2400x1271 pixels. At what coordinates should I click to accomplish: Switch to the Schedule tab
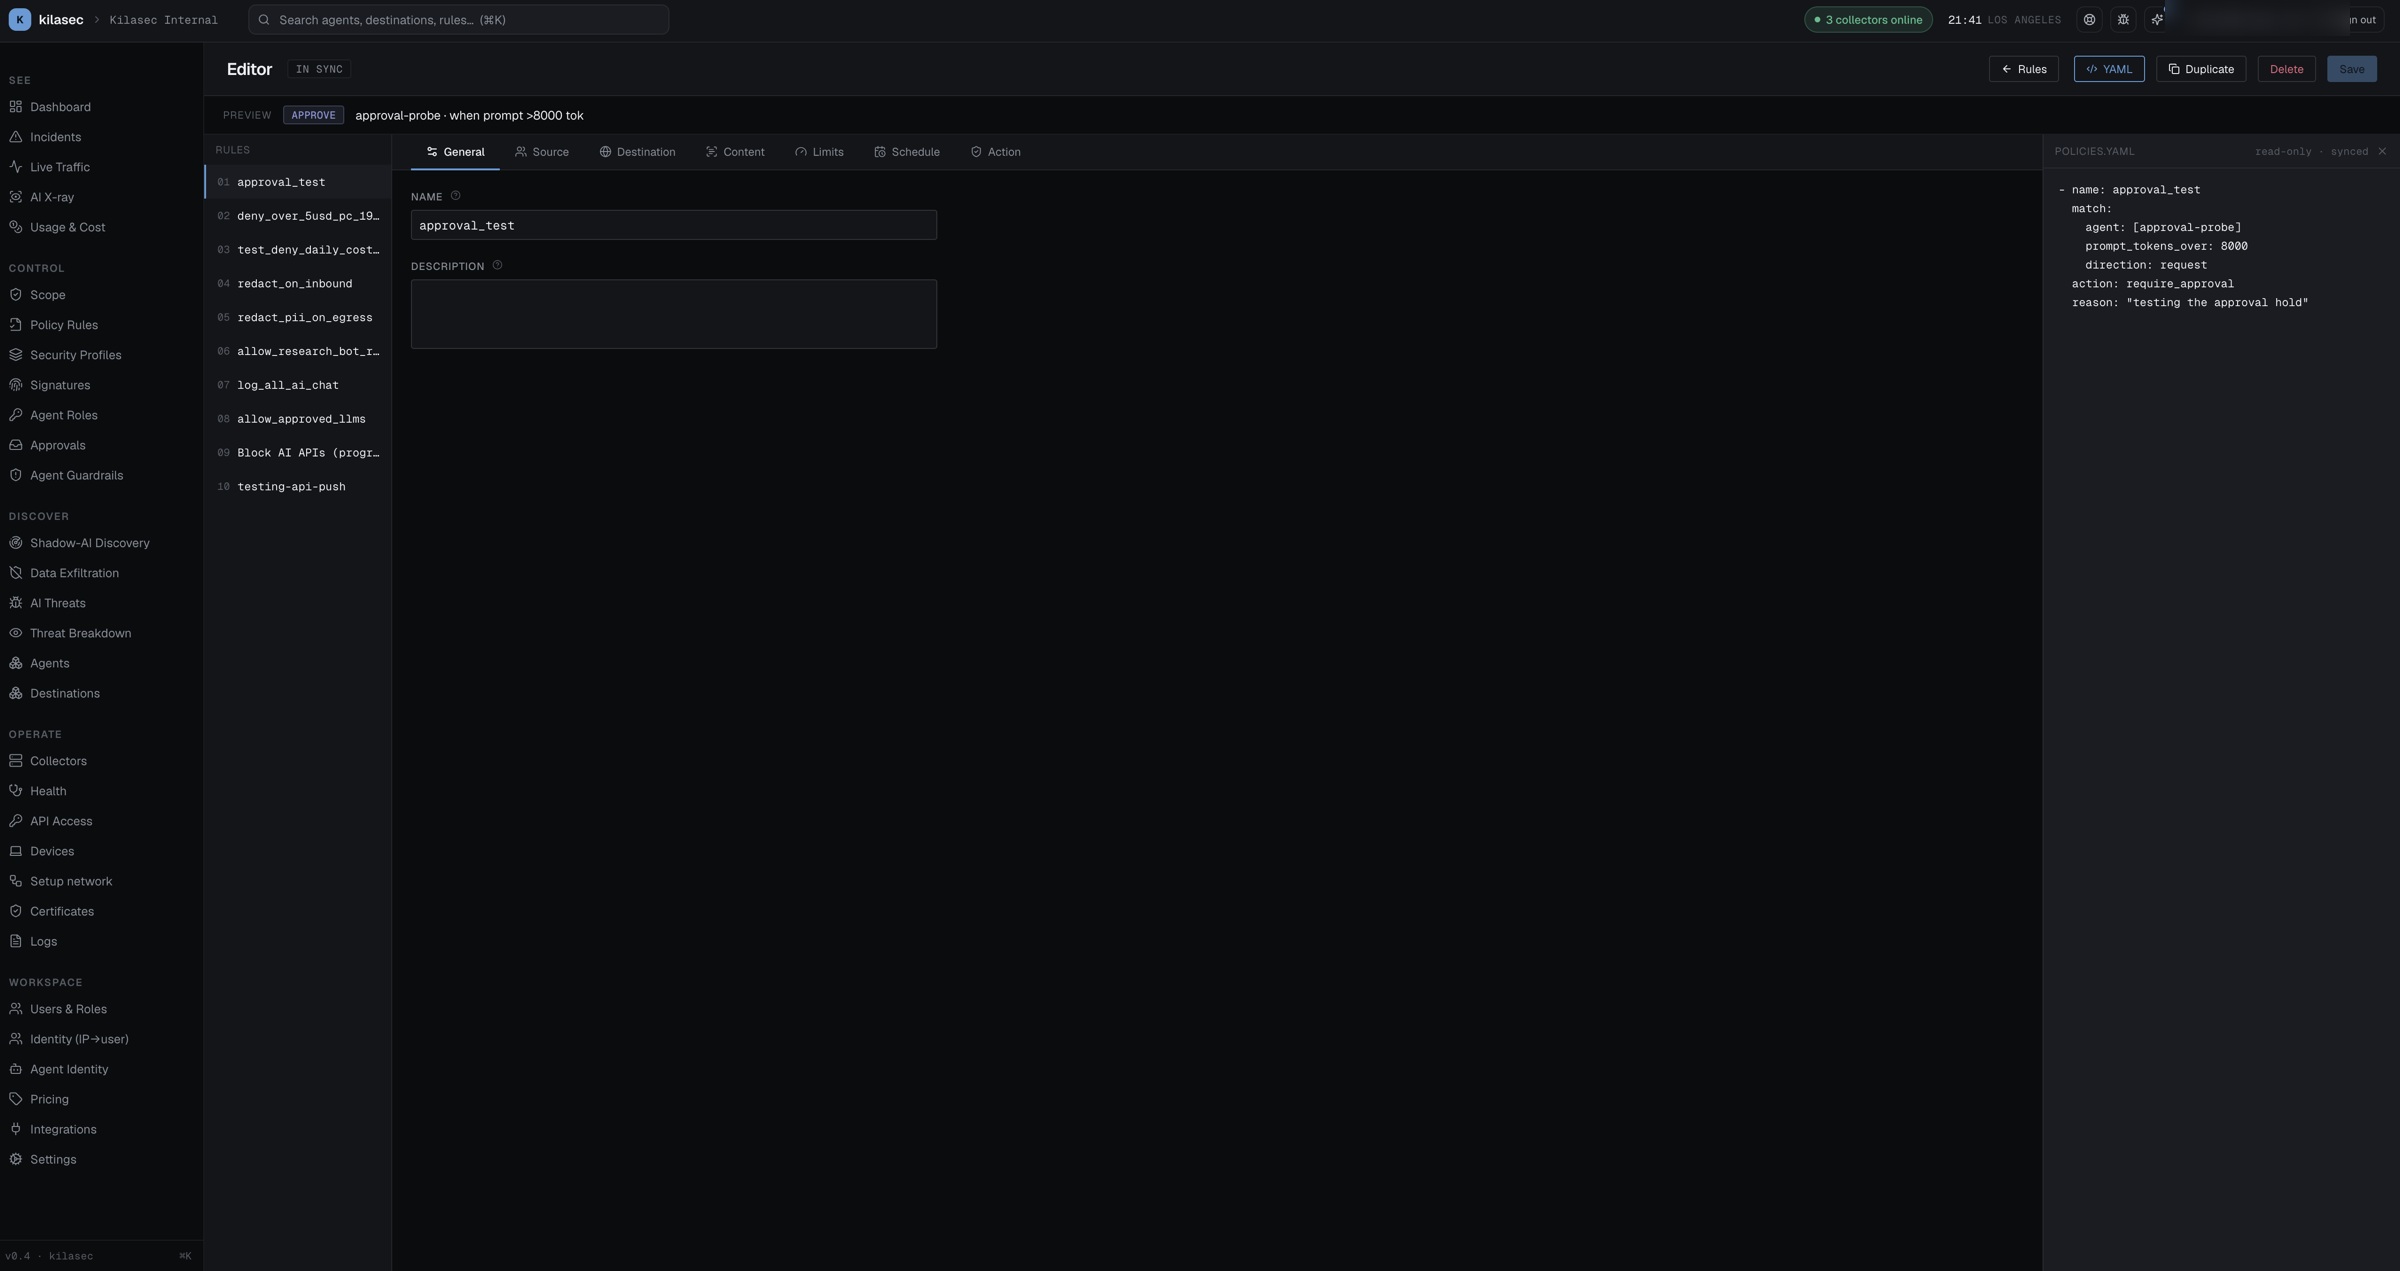[907, 152]
